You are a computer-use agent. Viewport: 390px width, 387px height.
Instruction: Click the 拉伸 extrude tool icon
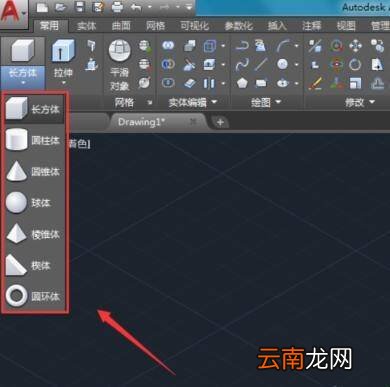63,51
